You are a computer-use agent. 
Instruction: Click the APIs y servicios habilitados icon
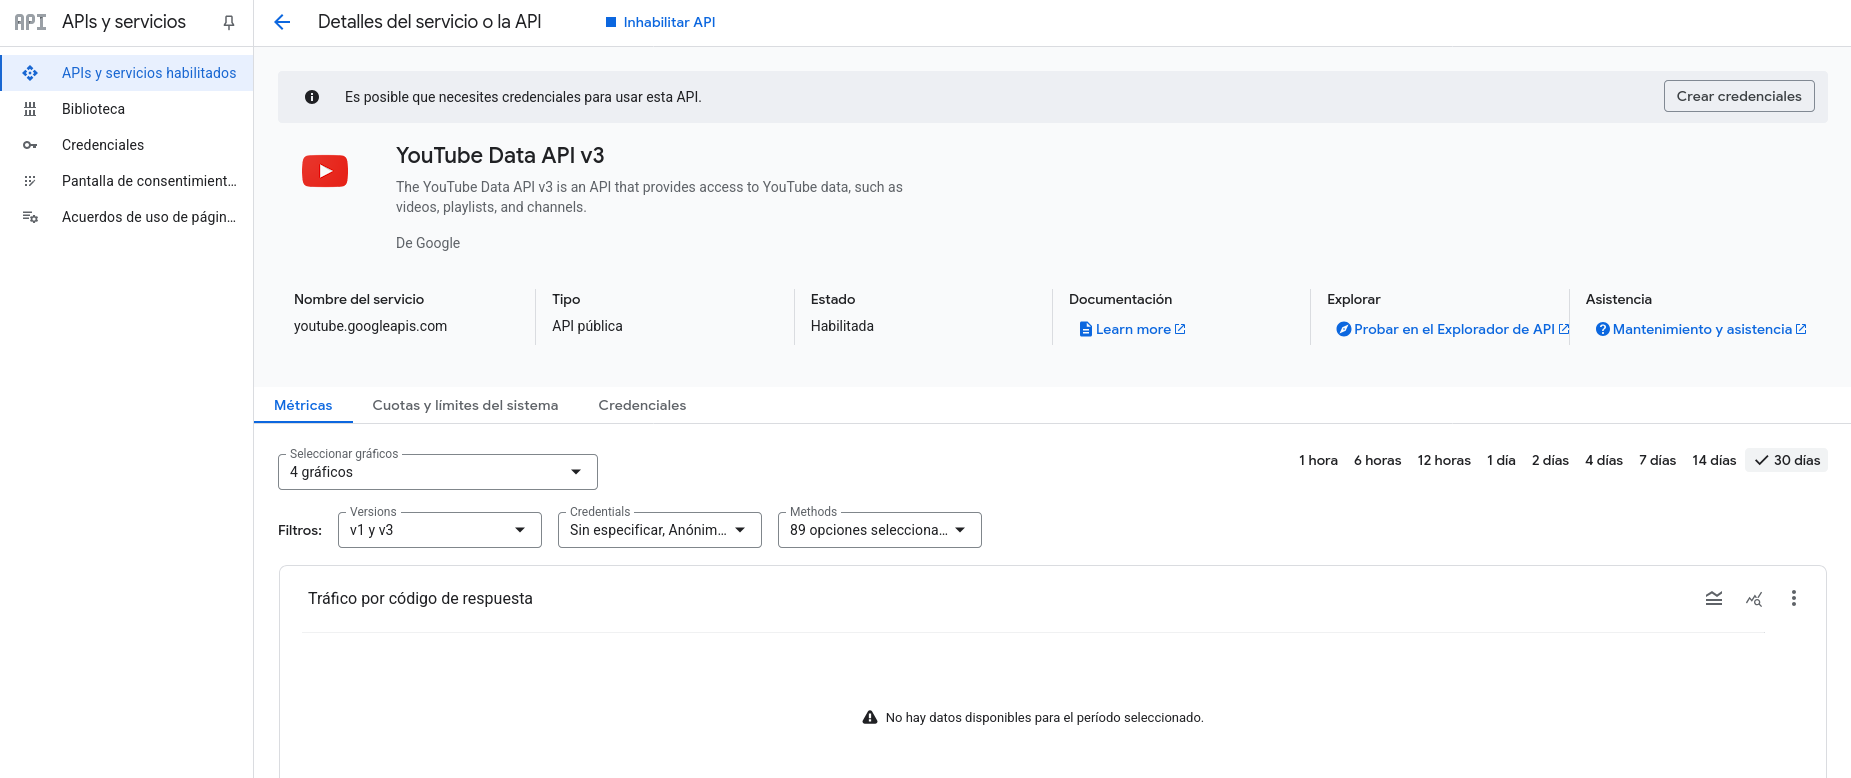pyautogui.click(x=30, y=73)
